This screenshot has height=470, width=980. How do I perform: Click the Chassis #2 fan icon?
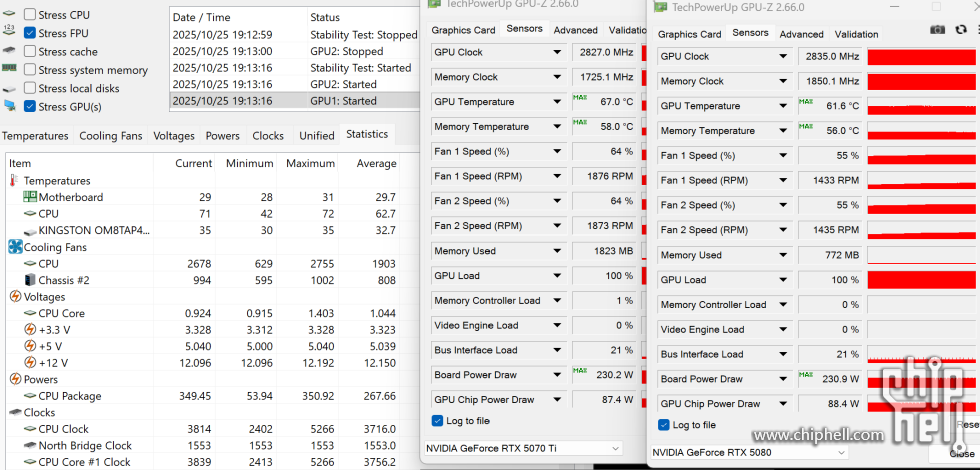(30, 280)
